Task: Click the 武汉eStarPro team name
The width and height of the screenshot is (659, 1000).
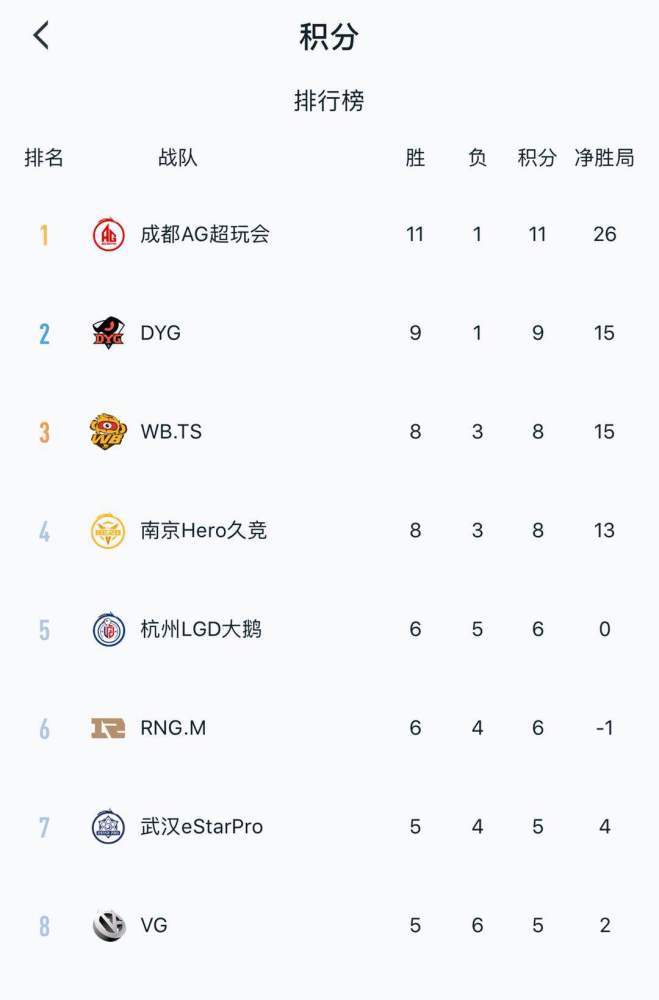Action: [x=202, y=827]
